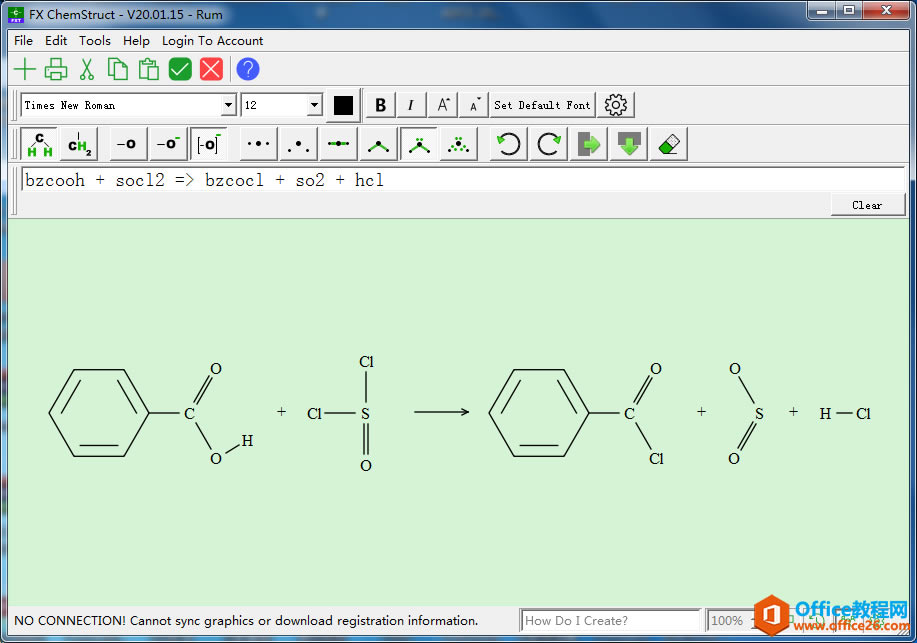Open the Help menu

coord(136,40)
